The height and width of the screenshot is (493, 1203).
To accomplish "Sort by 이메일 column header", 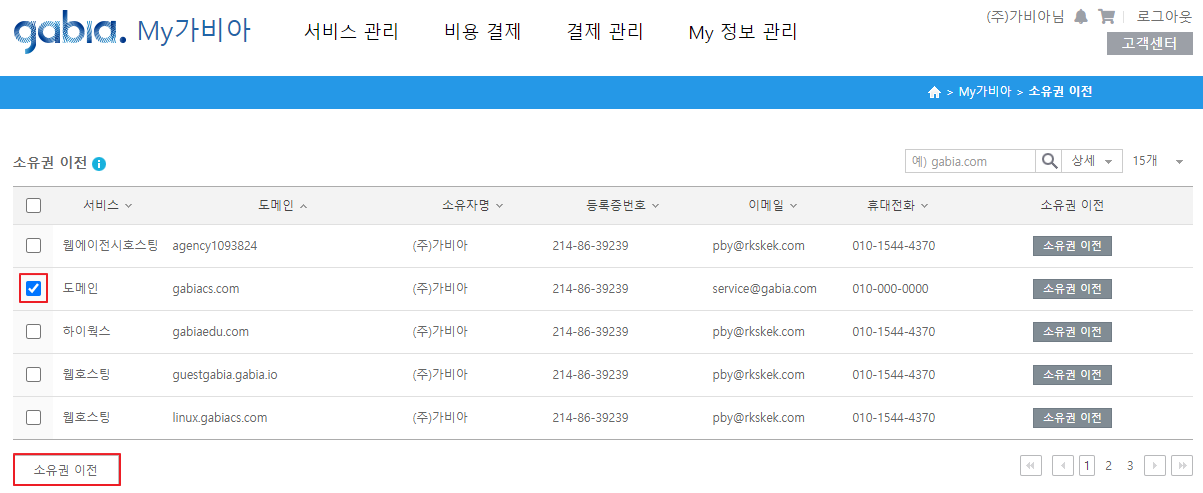I will [x=772, y=205].
